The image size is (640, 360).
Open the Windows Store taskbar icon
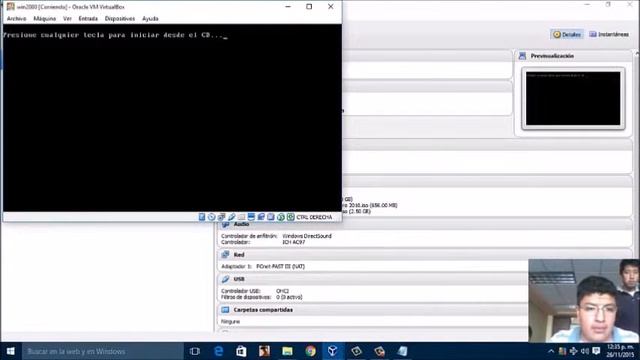241,351
